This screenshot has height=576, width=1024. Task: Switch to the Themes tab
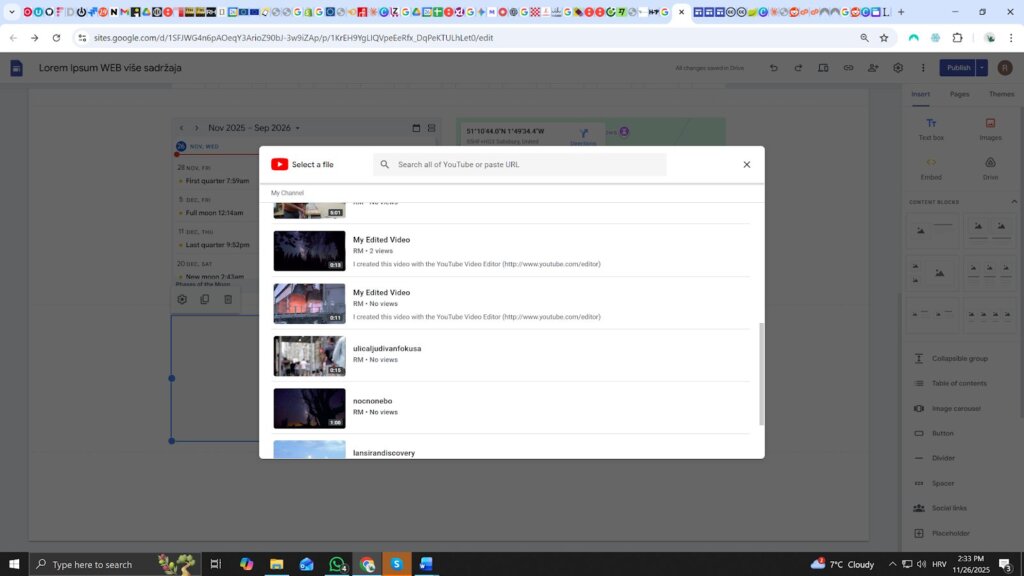click(1001, 94)
